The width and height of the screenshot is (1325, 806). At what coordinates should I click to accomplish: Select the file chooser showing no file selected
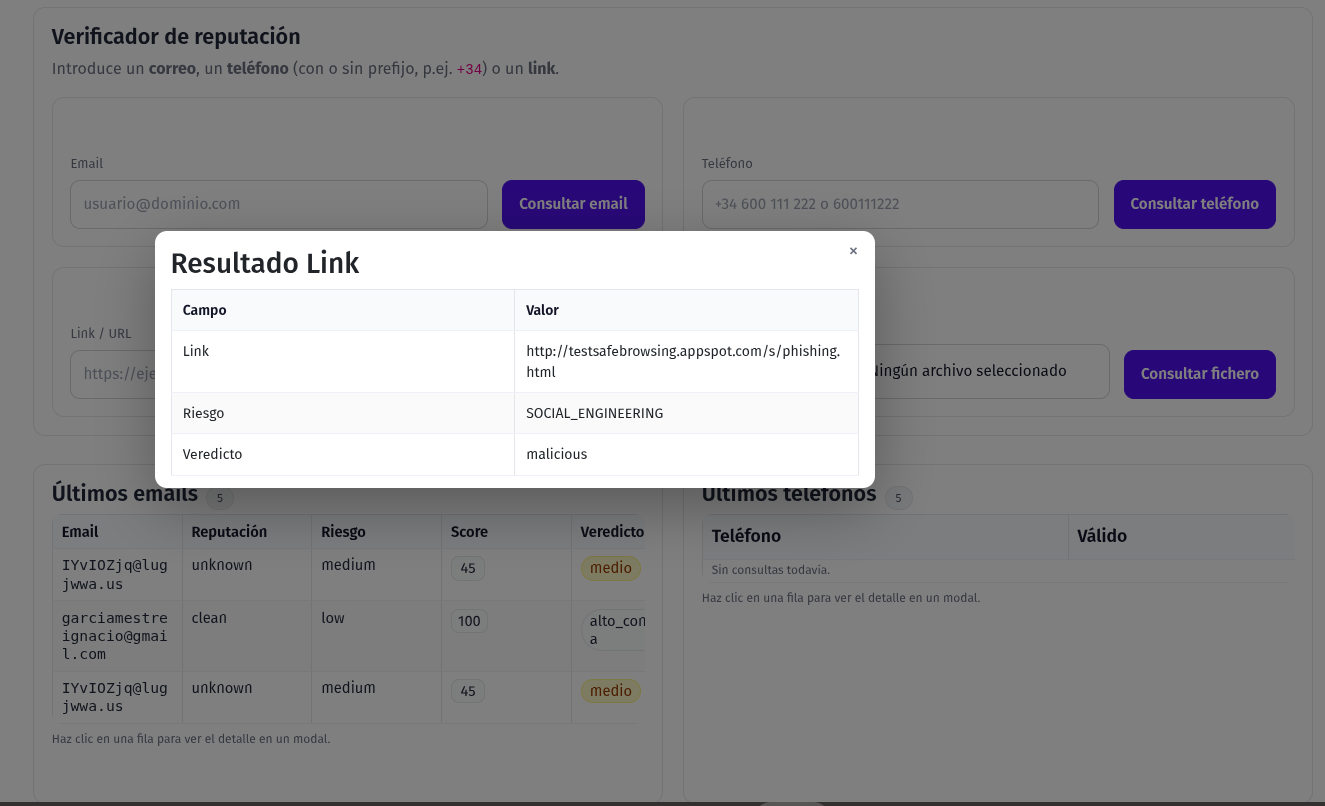pos(990,371)
